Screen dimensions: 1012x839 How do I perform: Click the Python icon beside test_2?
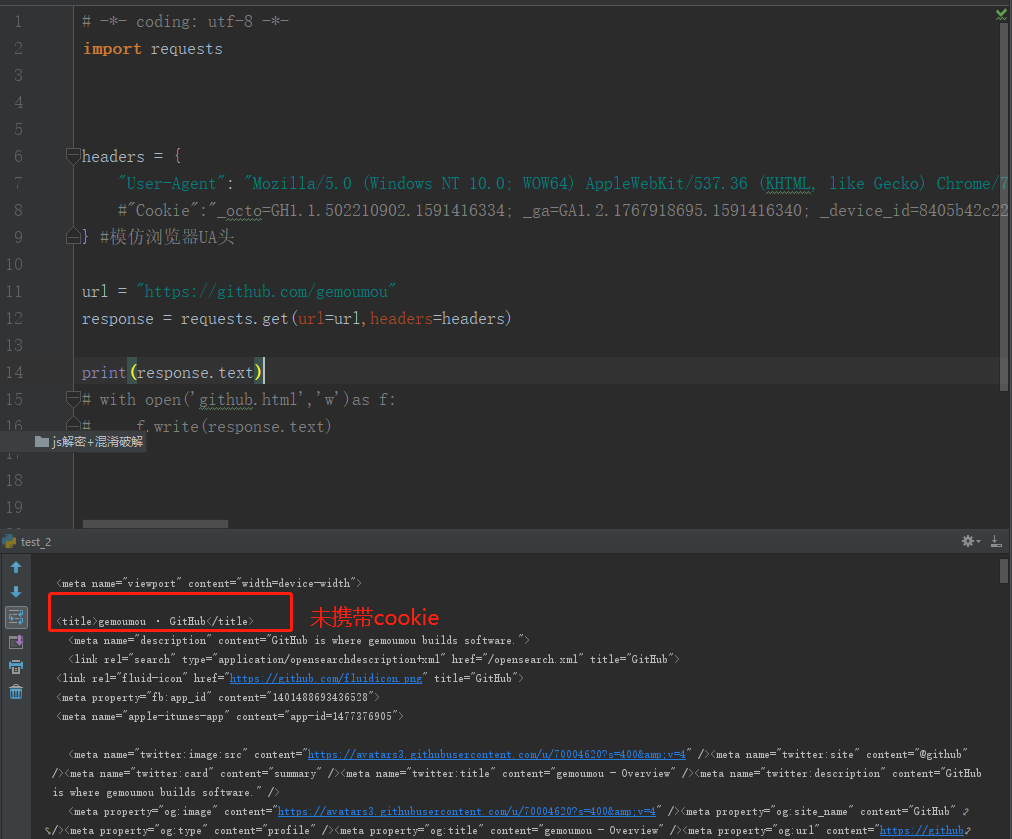click(9, 541)
